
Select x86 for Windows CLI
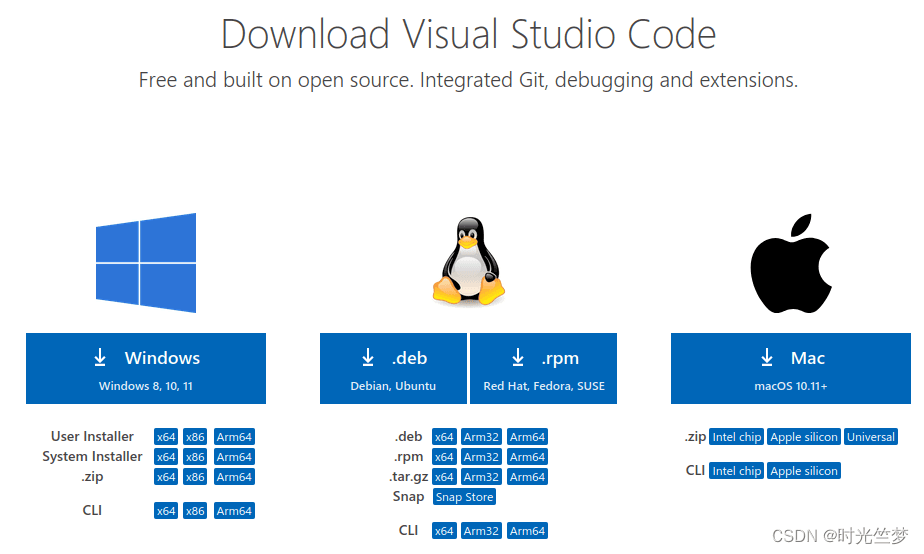click(195, 511)
